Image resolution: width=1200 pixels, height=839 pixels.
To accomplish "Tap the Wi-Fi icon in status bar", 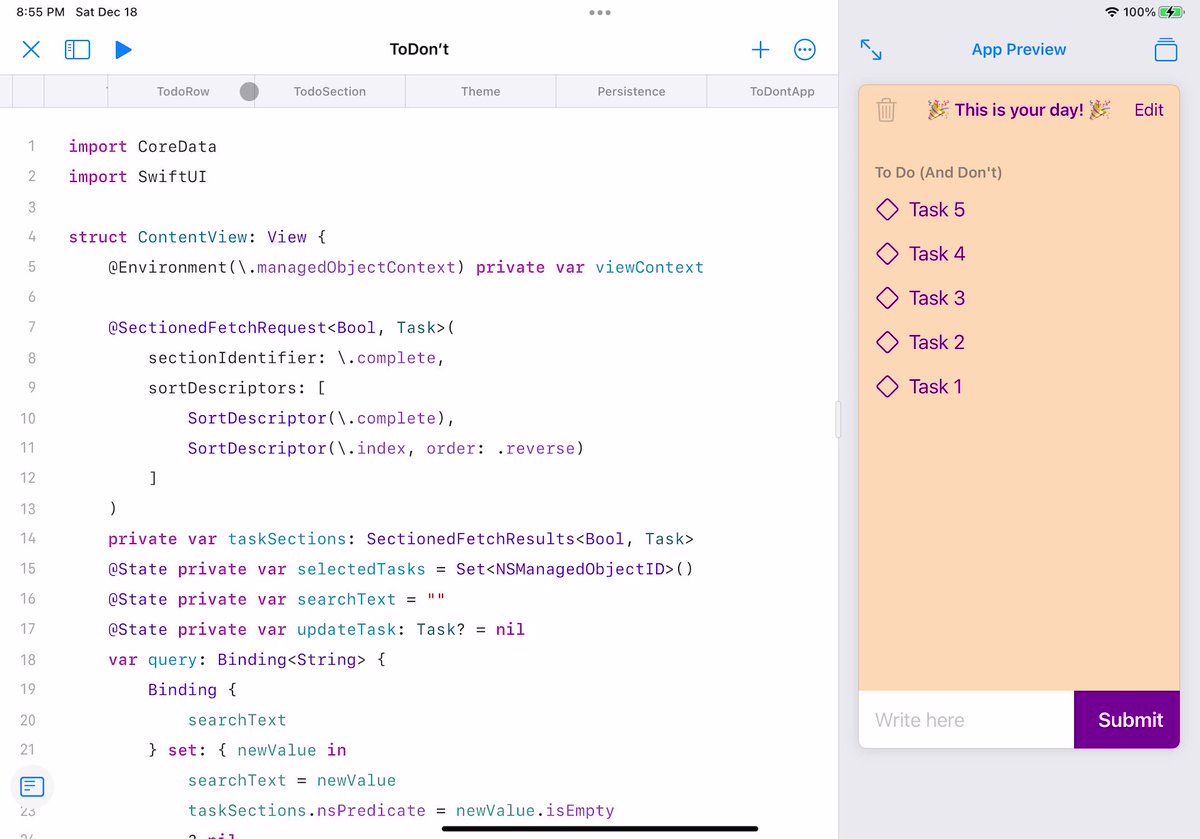I will (1112, 12).
